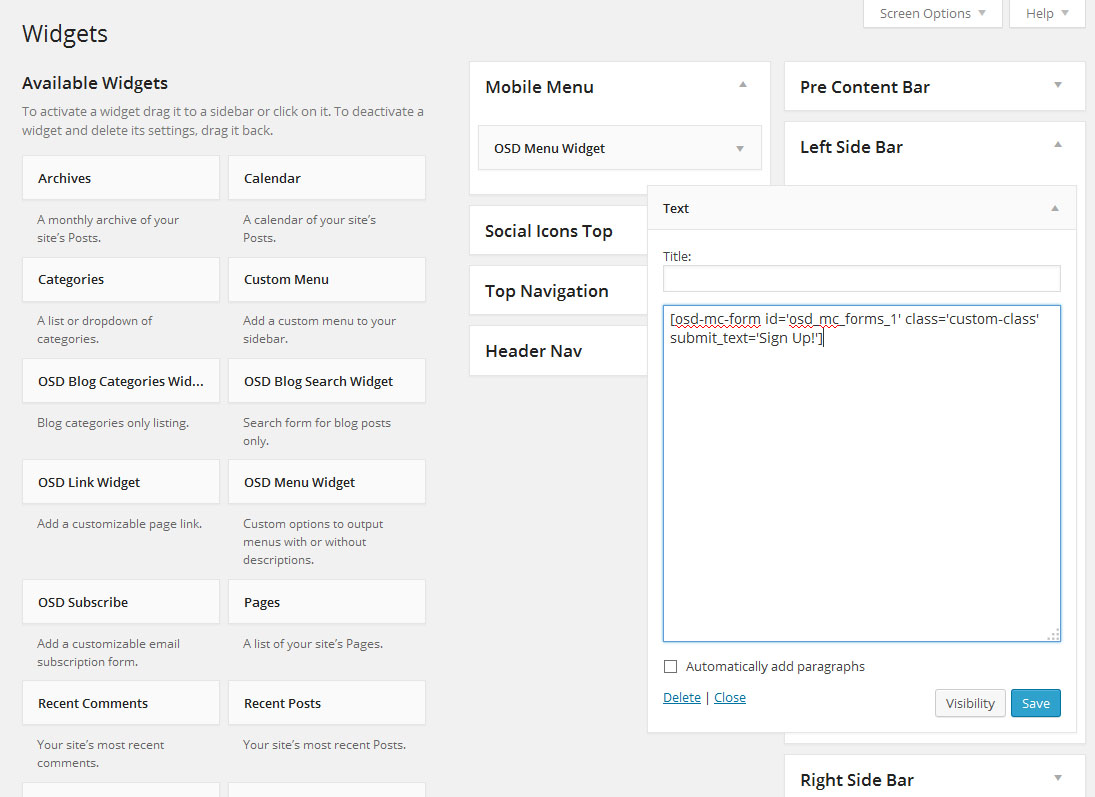This screenshot has width=1095, height=797.
Task: Expand the Right Side Bar panel
Action: point(1058,777)
